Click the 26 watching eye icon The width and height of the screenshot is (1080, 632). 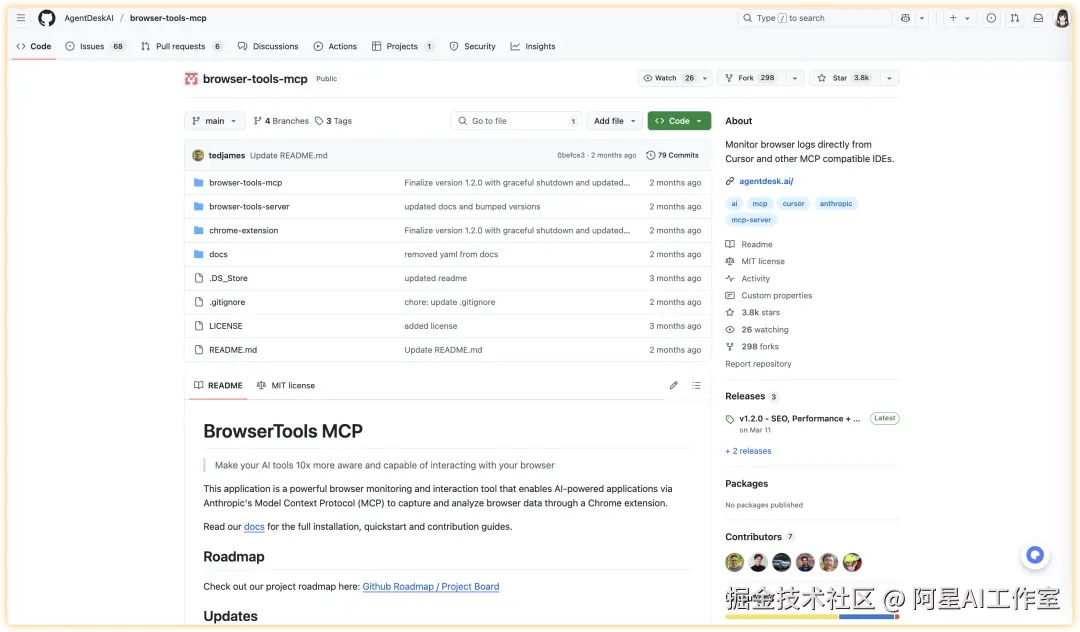730,330
